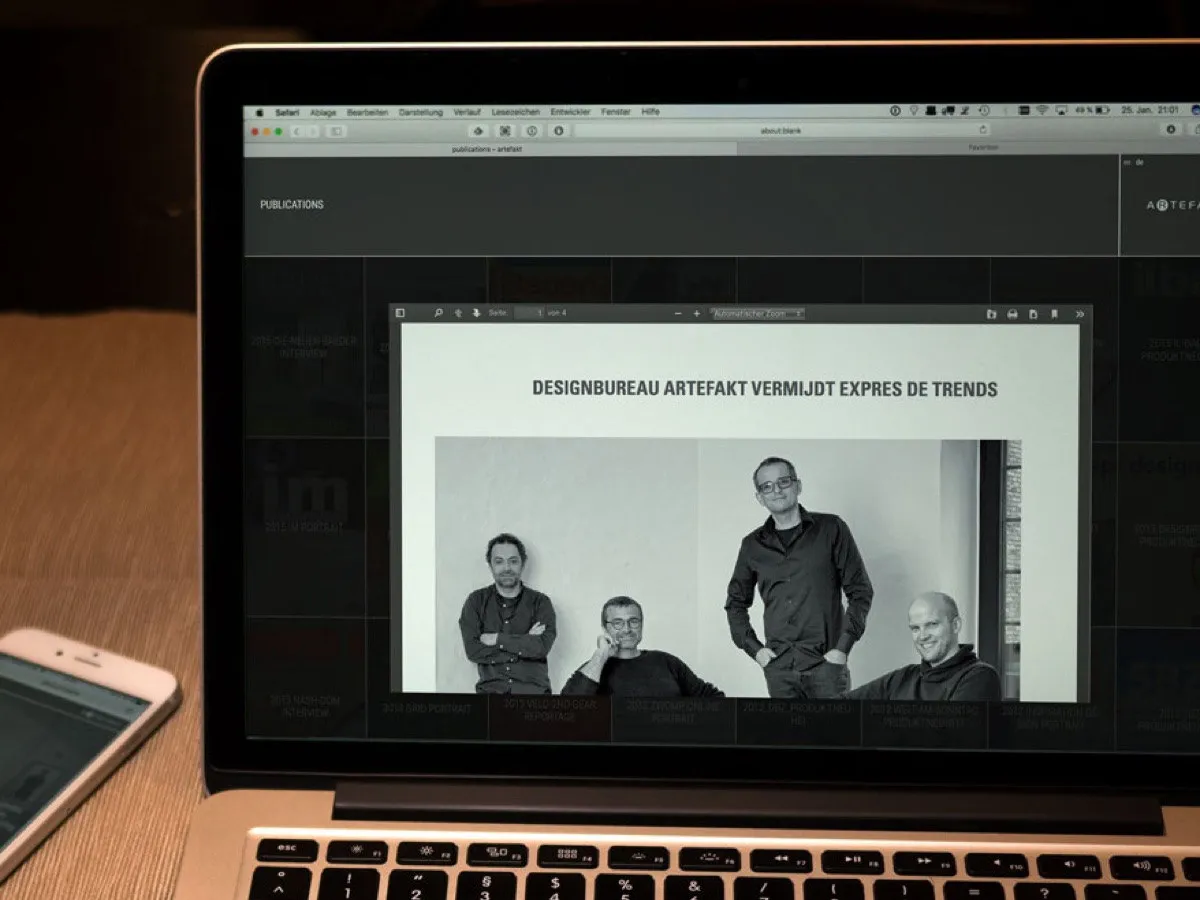Image resolution: width=1200 pixels, height=900 pixels.
Task: Switch site language to de
Action: pyautogui.click(x=1139, y=162)
